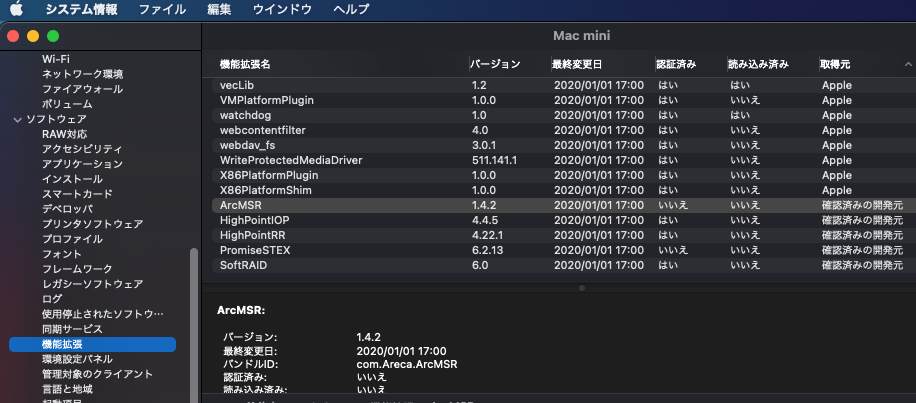Select レガシーソフトウェア in the sidebar
916x403 pixels.
pos(92,284)
